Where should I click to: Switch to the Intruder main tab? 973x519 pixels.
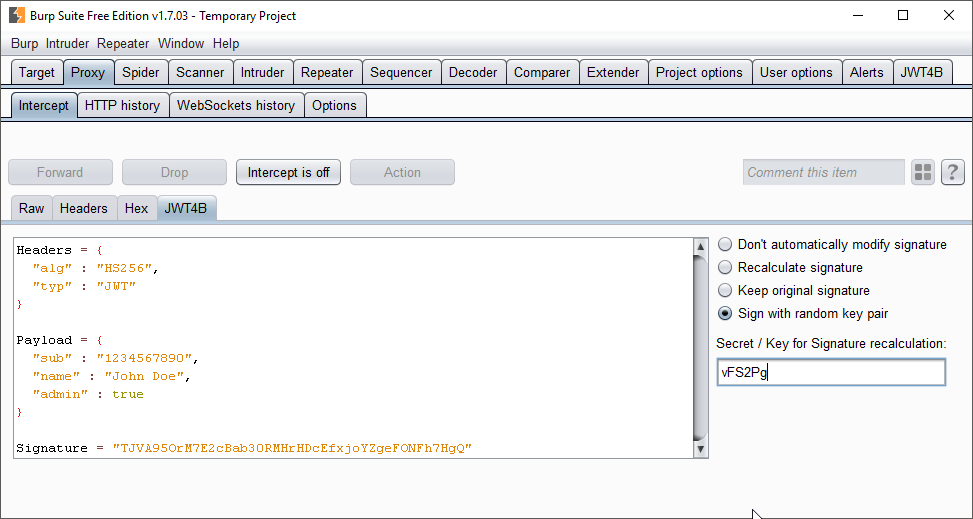[262, 72]
